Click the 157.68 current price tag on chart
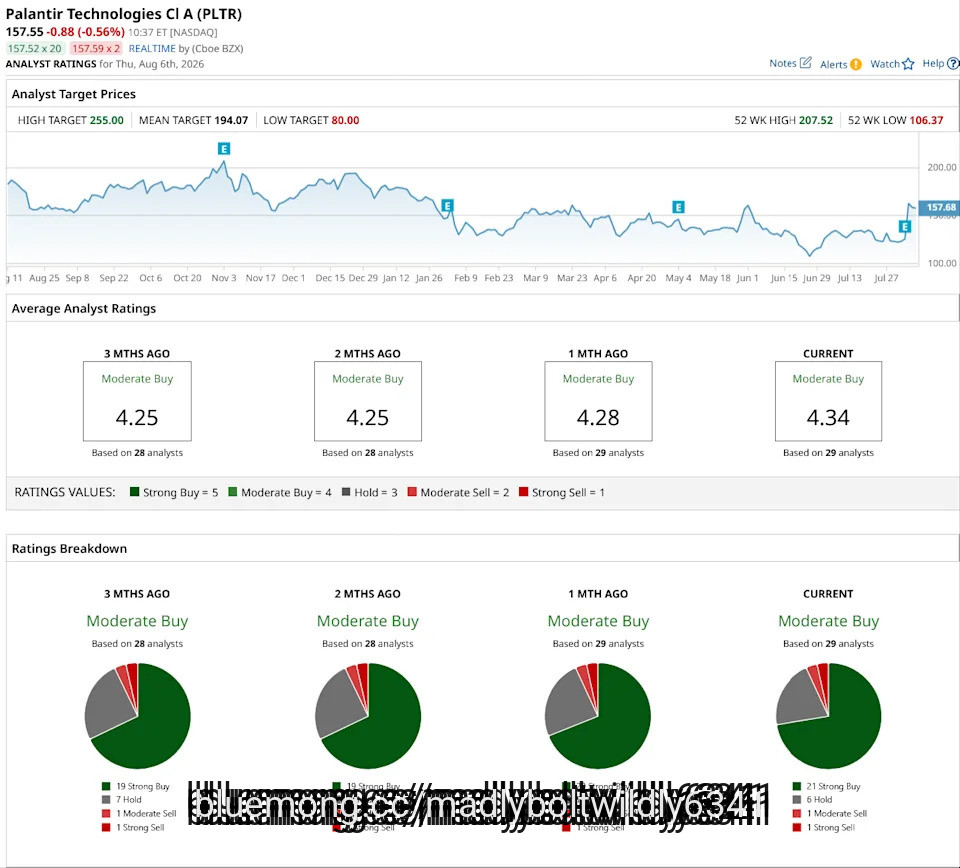This screenshot has width=960, height=868. click(x=939, y=208)
